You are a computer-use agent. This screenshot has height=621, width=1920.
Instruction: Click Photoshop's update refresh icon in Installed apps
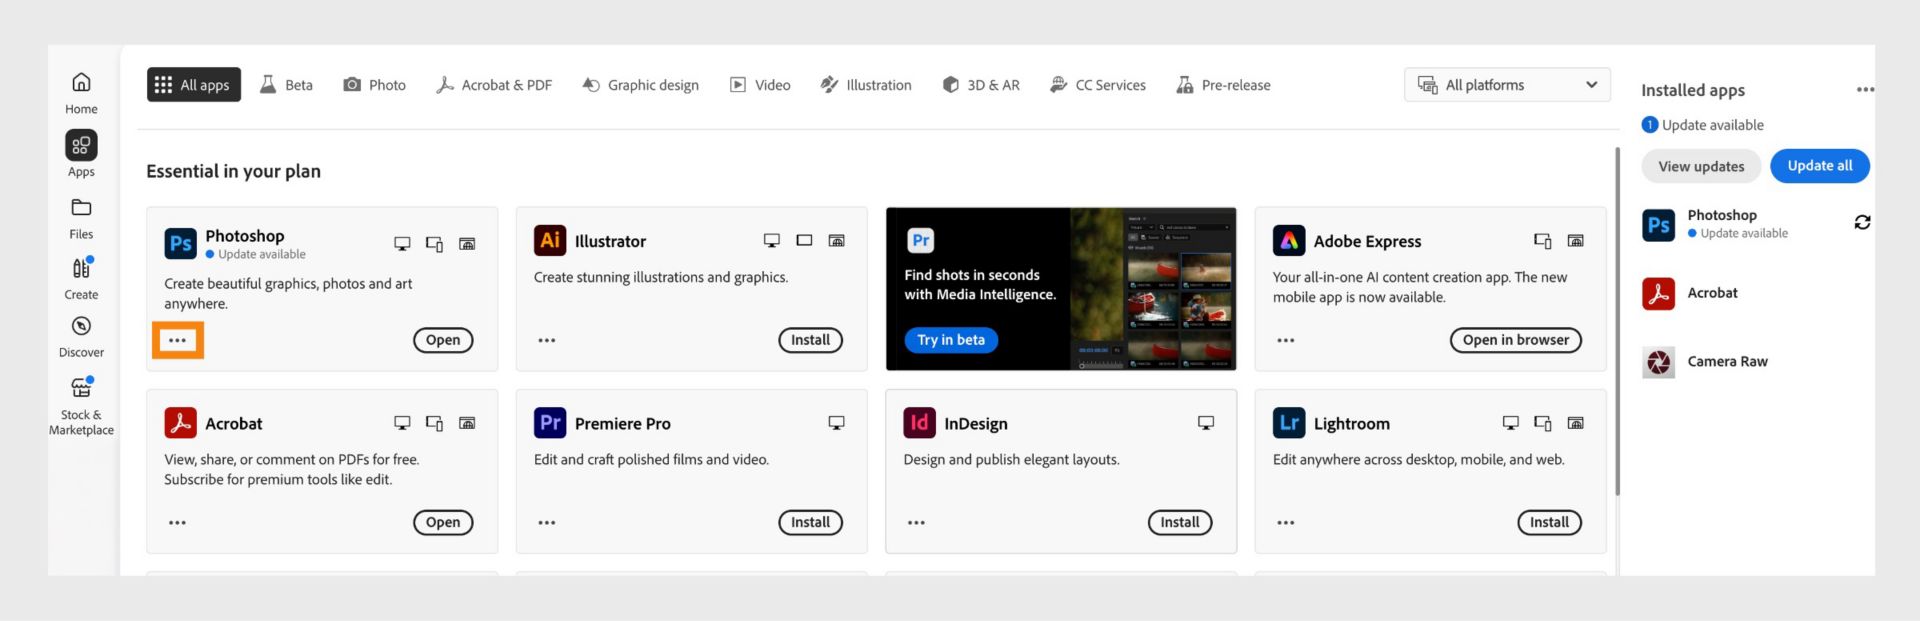tap(1862, 222)
